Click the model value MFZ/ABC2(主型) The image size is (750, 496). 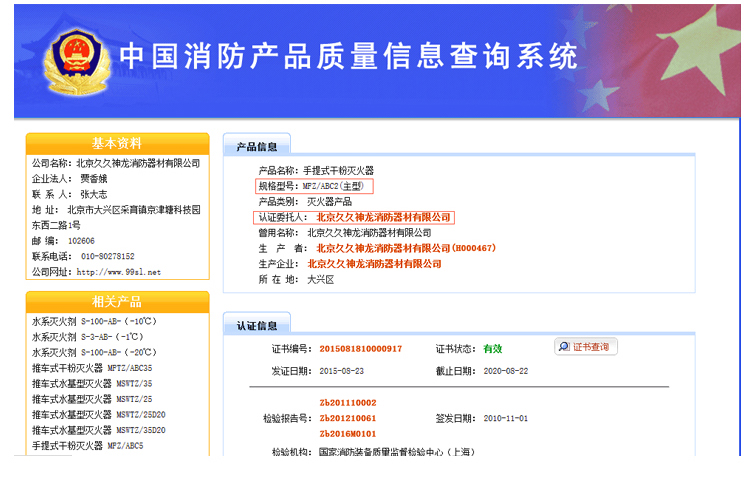pyautogui.click(x=333, y=186)
